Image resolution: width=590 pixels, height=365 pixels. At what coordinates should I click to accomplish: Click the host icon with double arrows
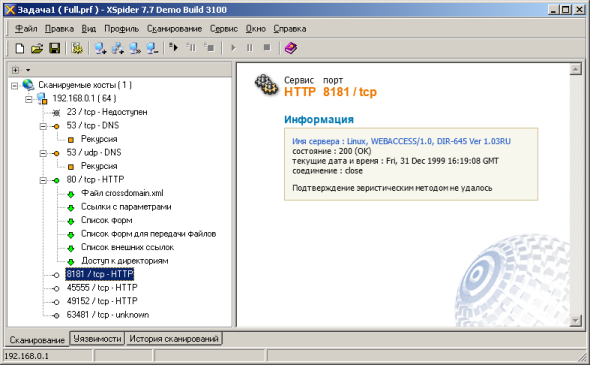[x=135, y=48]
